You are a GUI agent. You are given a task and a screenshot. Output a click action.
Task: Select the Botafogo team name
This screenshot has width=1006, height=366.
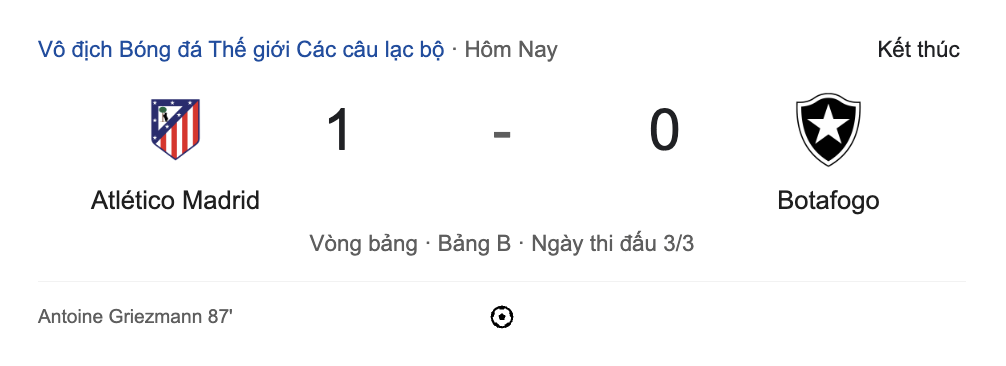click(x=828, y=200)
